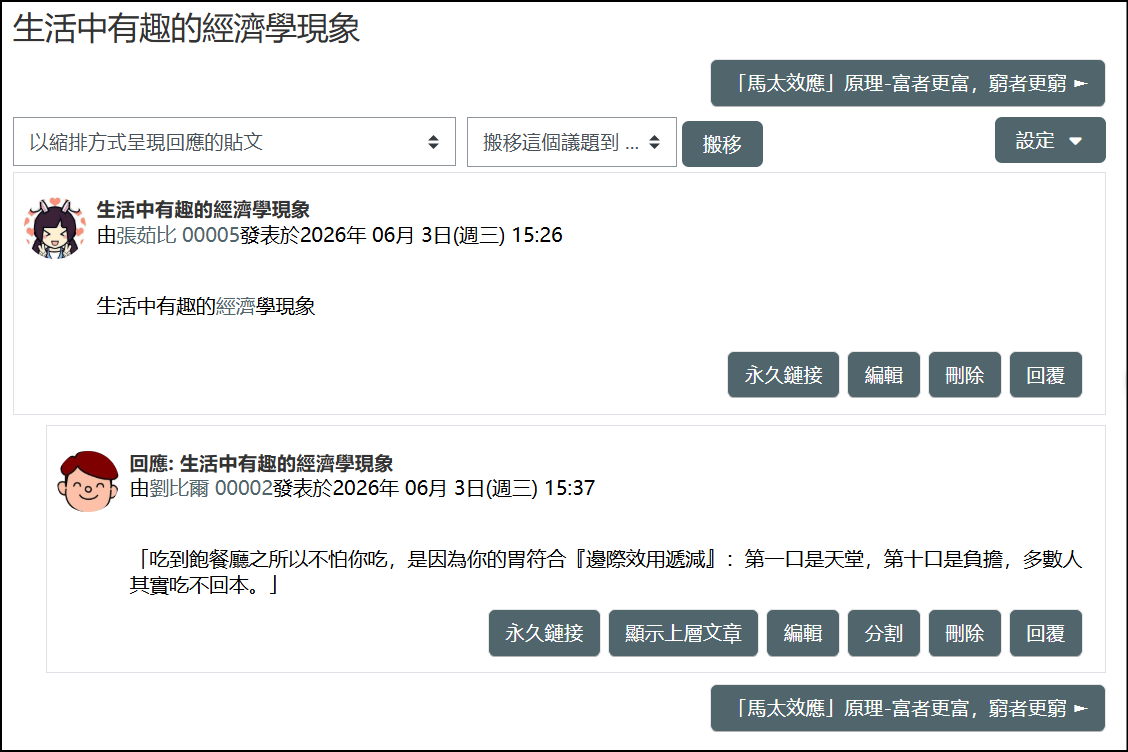Click reply timestamp 15:37

(x=570, y=489)
